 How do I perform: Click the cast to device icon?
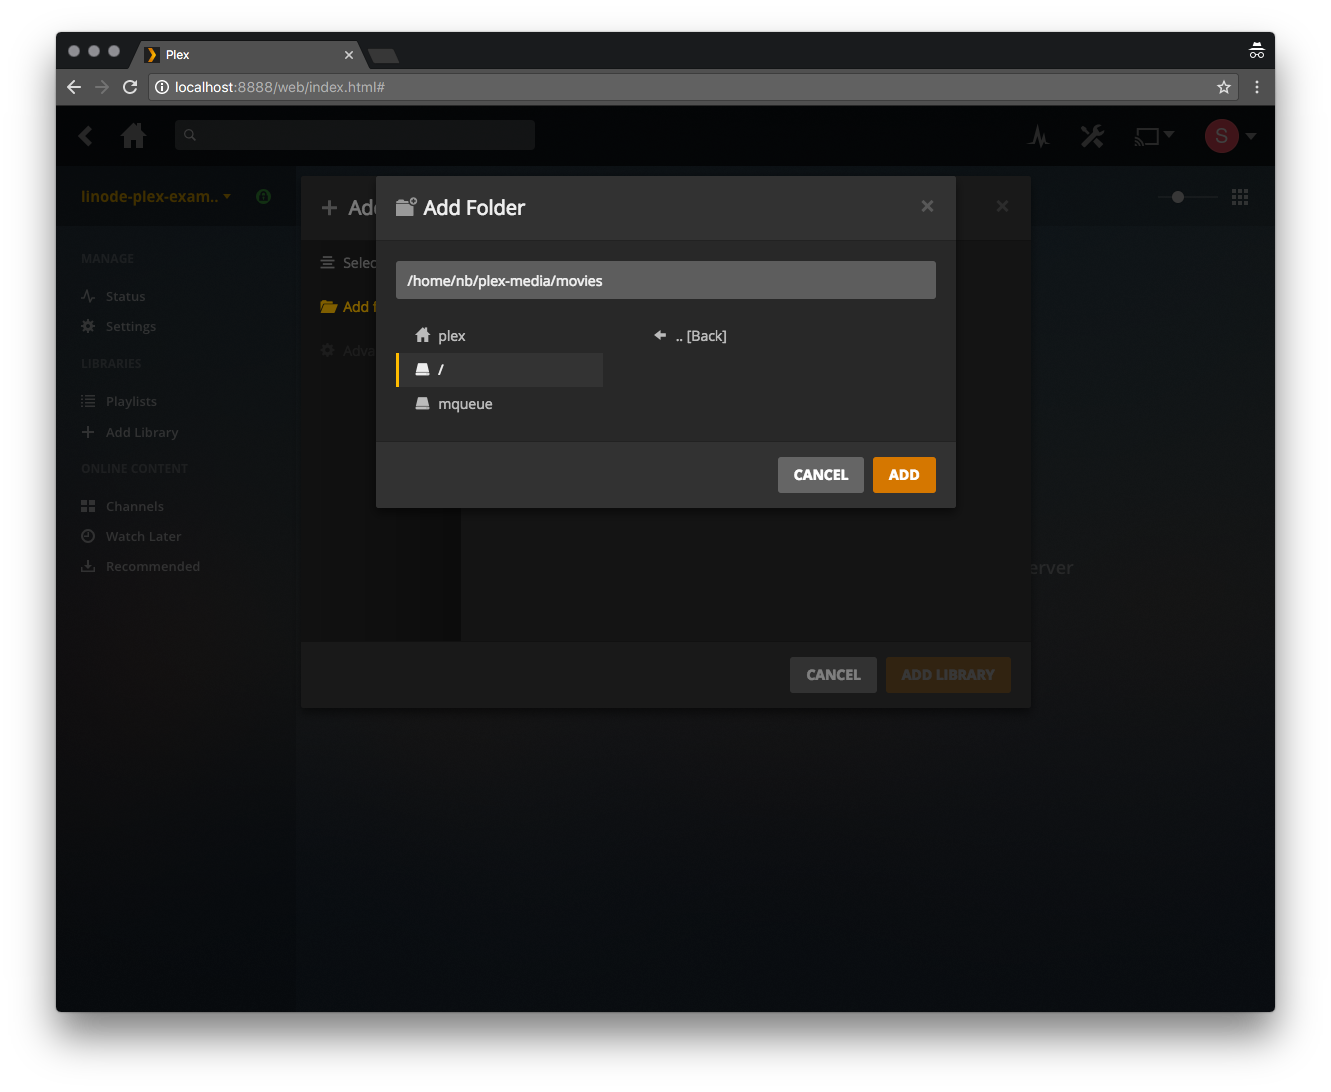point(1153,136)
